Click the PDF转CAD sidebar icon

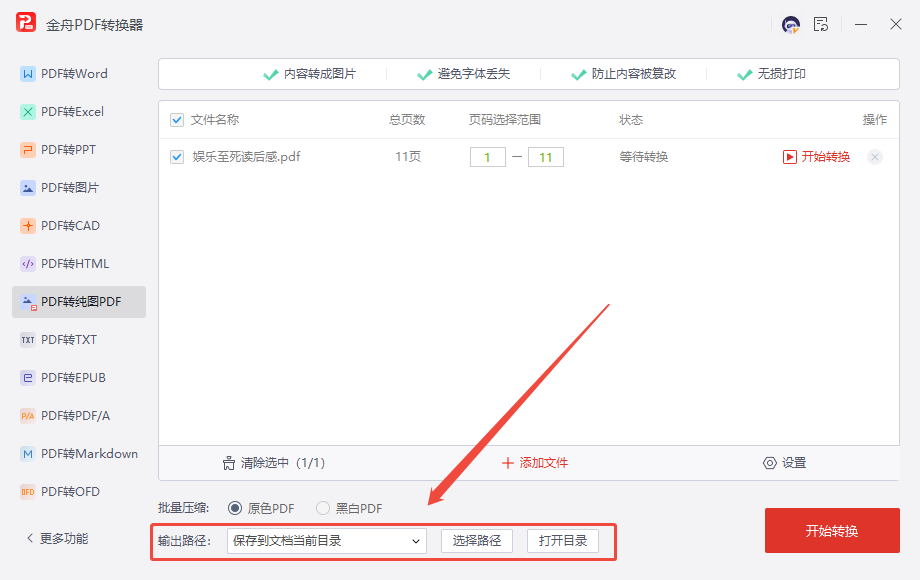point(28,226)
